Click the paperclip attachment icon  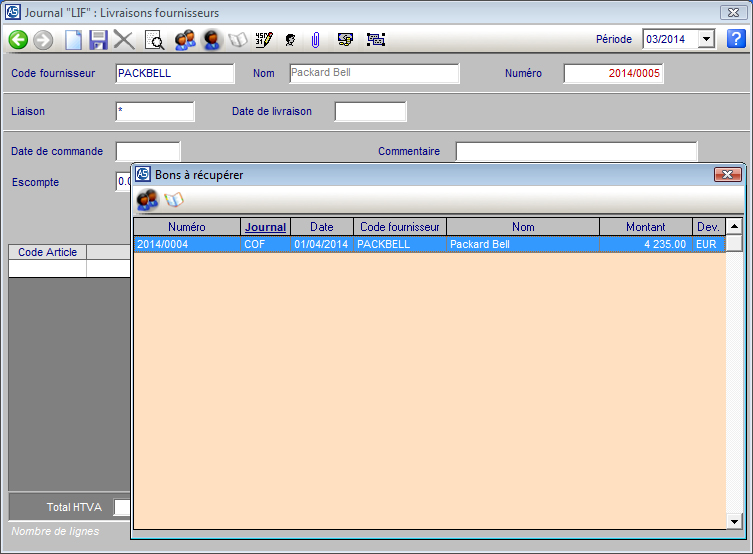(x=314, y=40)
